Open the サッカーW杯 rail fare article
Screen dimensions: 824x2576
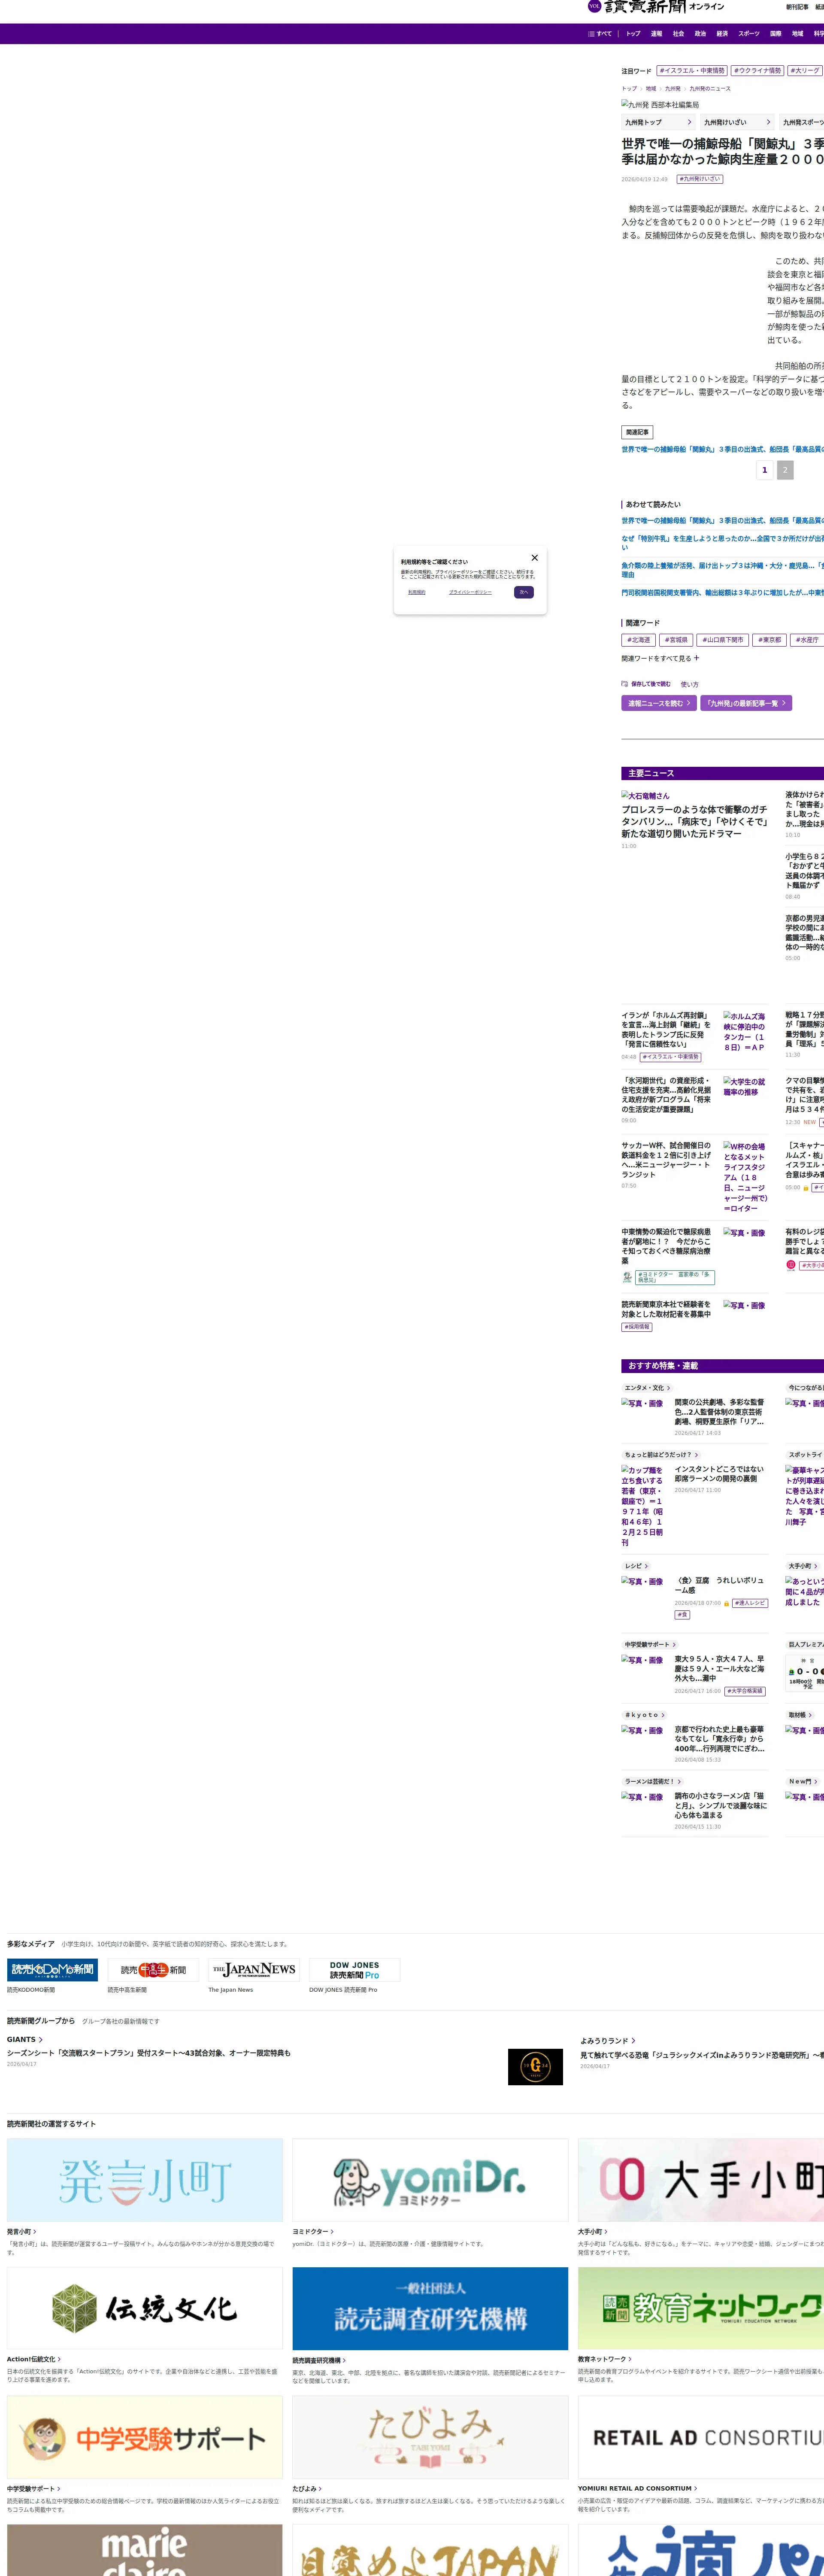click(x=666, y=1160)
